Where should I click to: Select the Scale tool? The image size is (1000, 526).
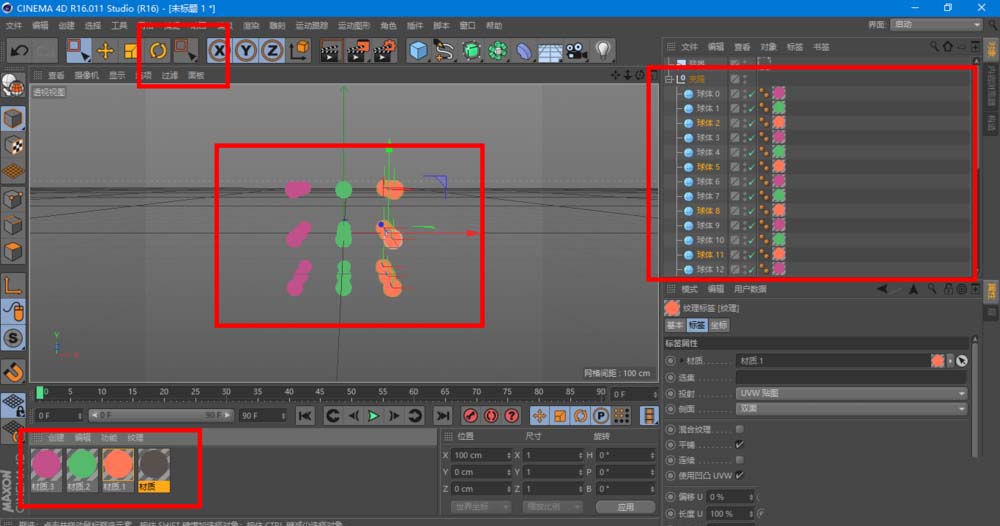131,50
